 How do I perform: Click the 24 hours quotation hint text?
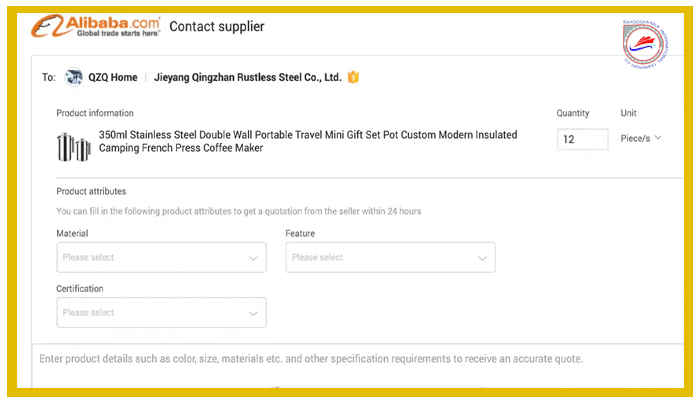239,211
